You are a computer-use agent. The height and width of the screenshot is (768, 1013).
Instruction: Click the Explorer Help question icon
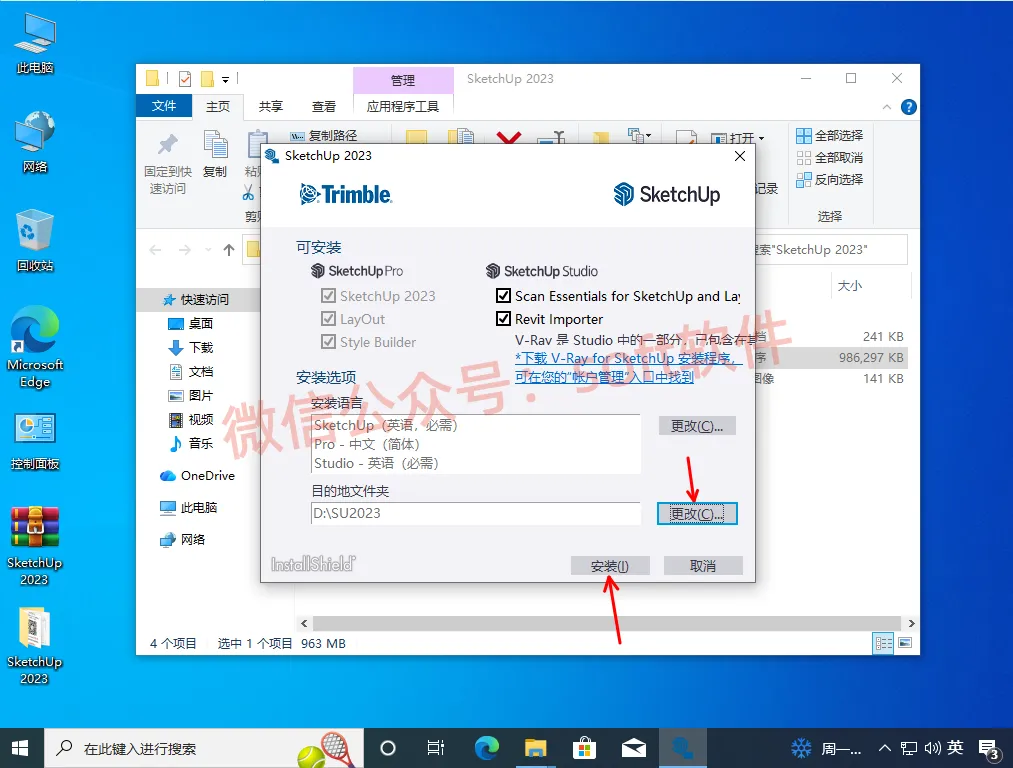pyautogui.click(x=908, y=107)
